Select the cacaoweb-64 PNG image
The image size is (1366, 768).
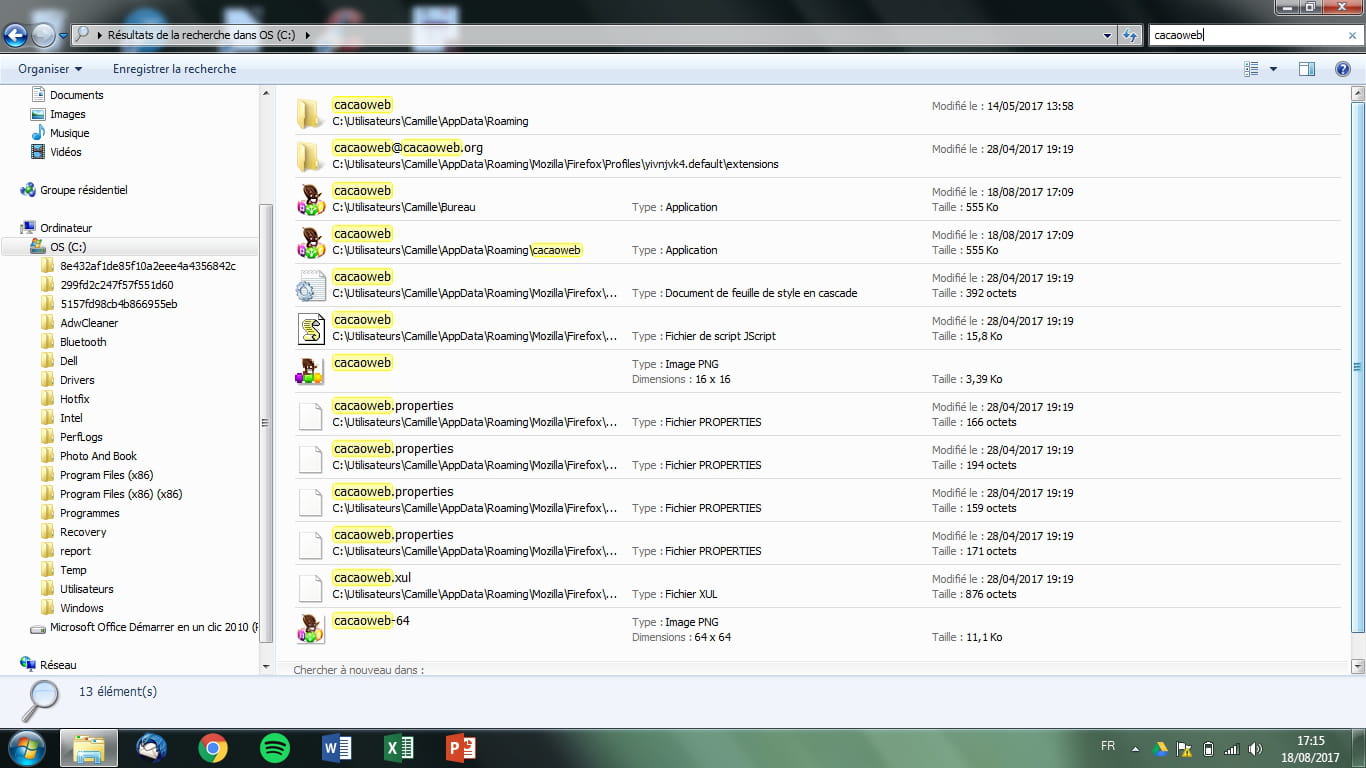pos(371,621)
